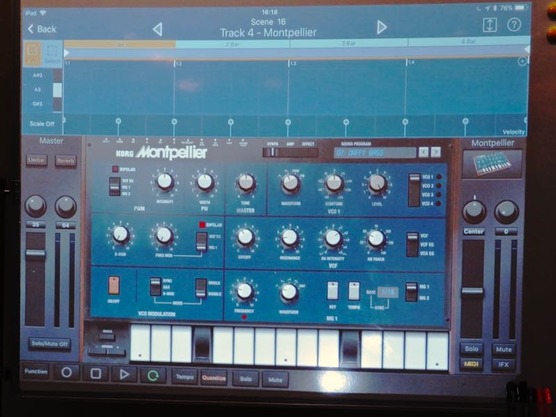Click the EG Intensity knob

click(x=333, y=238)
